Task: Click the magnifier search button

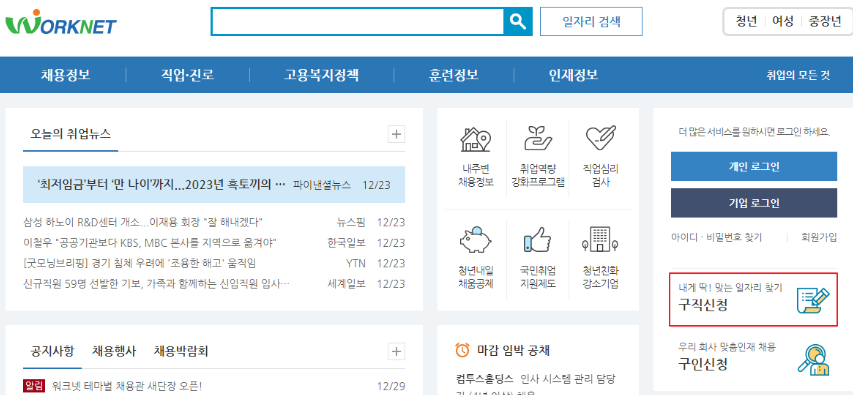Action: coord(517,22)
